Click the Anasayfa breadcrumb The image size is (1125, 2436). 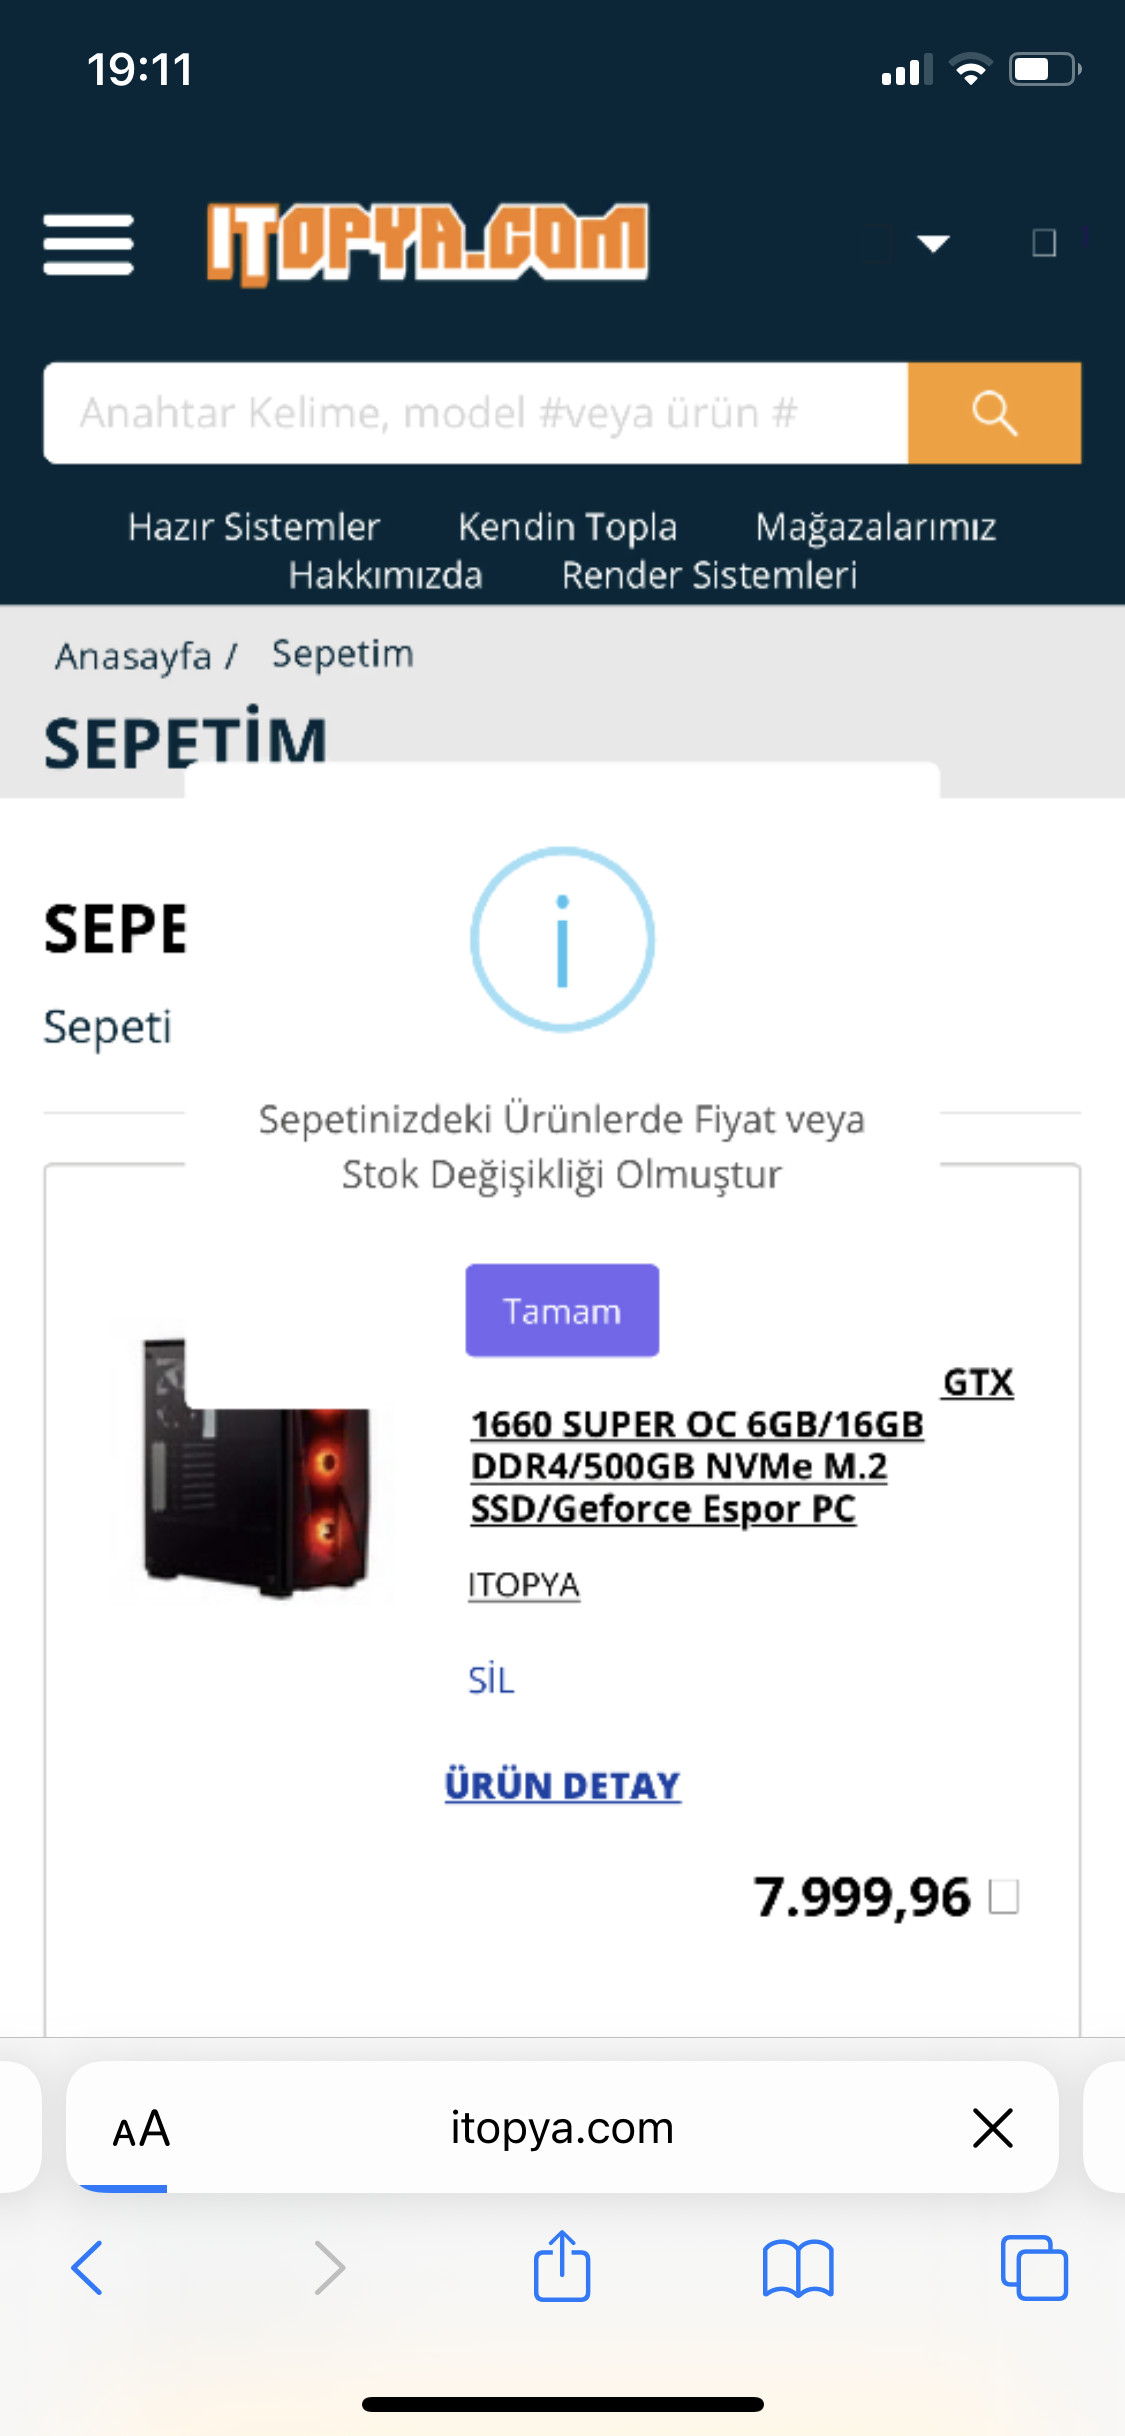coord(133,656)
